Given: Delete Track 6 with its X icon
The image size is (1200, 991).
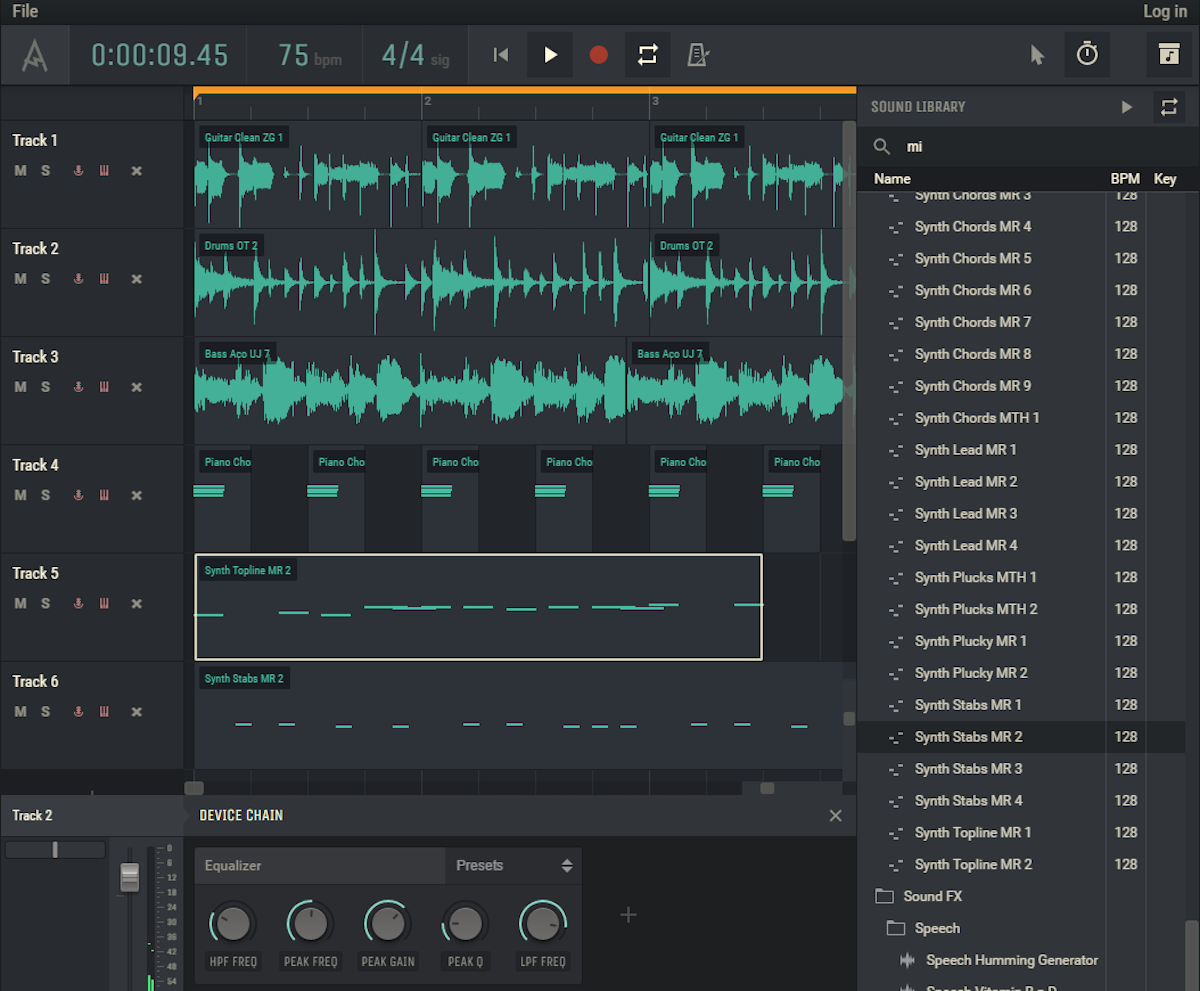Looking at the screenshot, I should coord(136,712).
